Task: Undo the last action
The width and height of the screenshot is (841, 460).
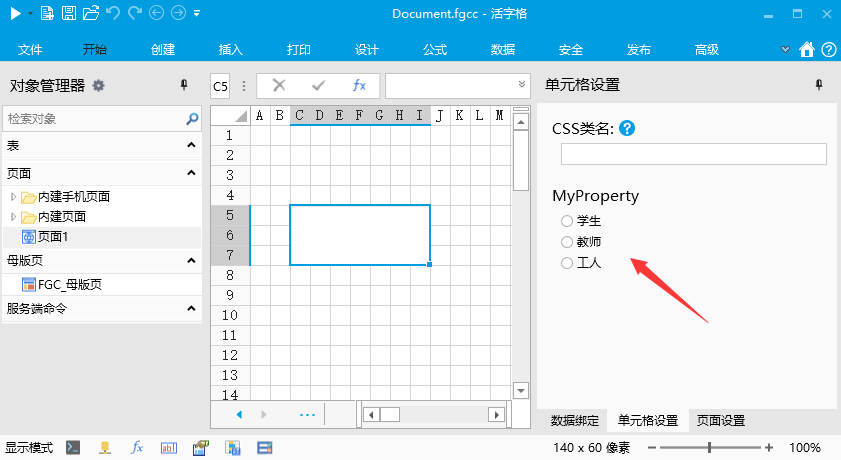Action: coord(113,13)
